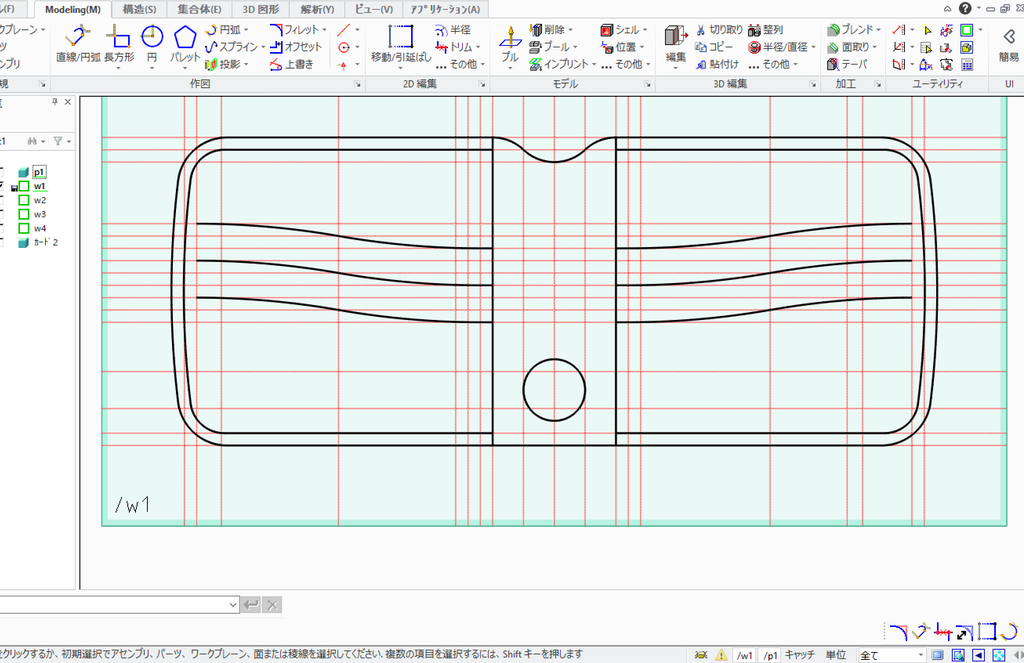Click the fit-view status bar icon
Image resolution: width=1024 pixels, height=663 pixels.
999,655
